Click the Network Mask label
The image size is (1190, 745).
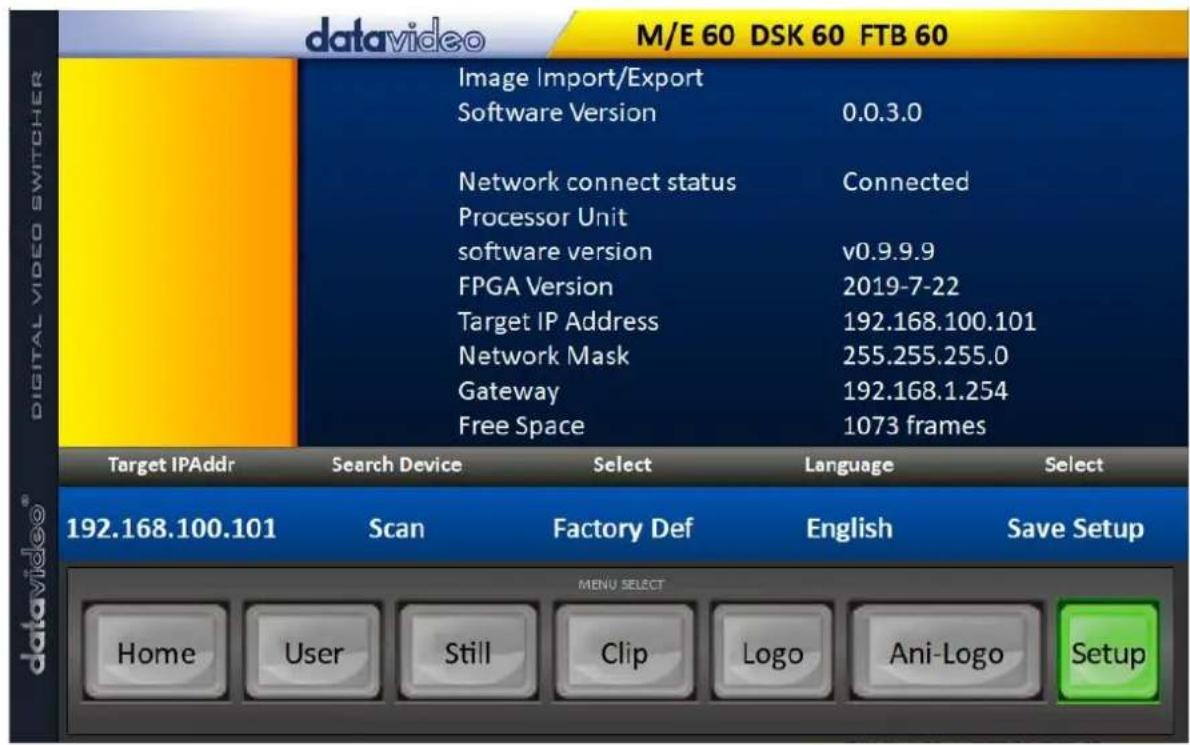pyautogui.click(x=543, y=356)
